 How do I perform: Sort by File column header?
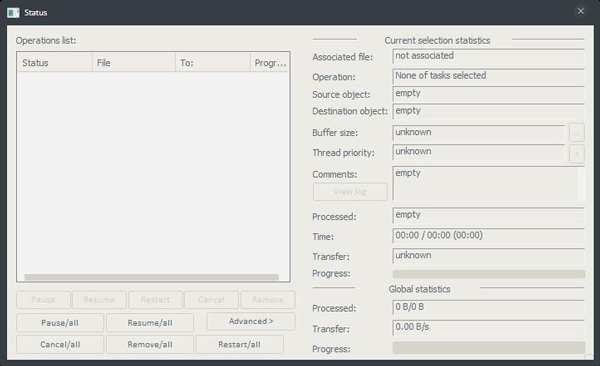134,62
